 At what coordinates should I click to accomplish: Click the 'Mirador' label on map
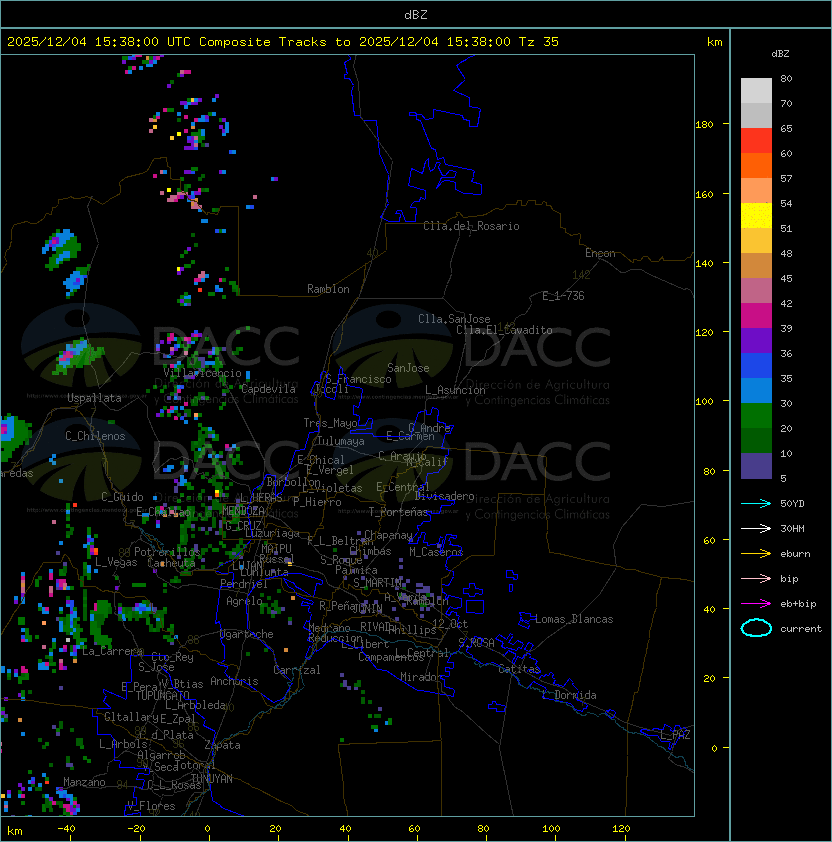422,677
